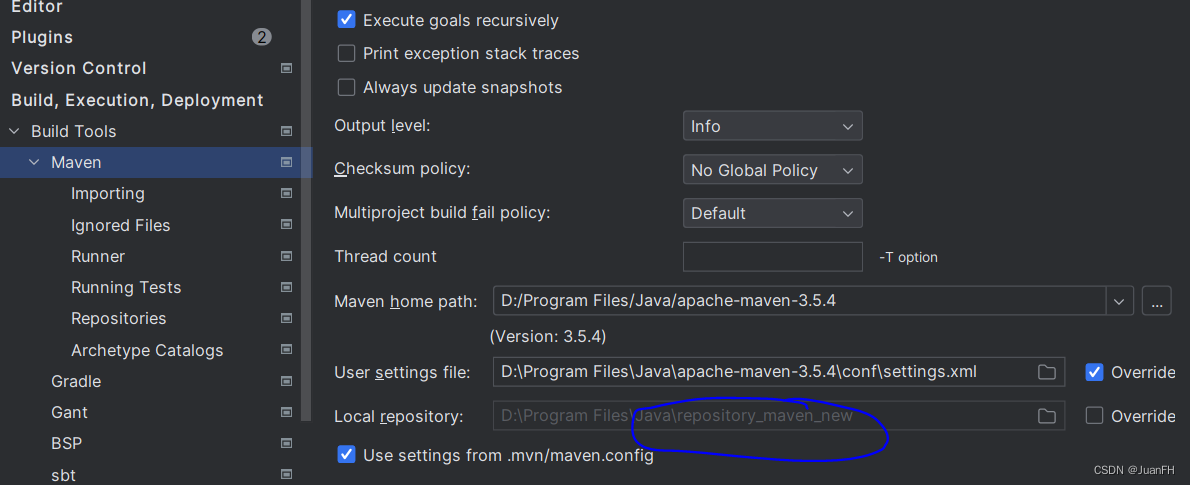The image size is (1190, 485).
Task: Click the -T option hint text
Action: coord(908,257)
